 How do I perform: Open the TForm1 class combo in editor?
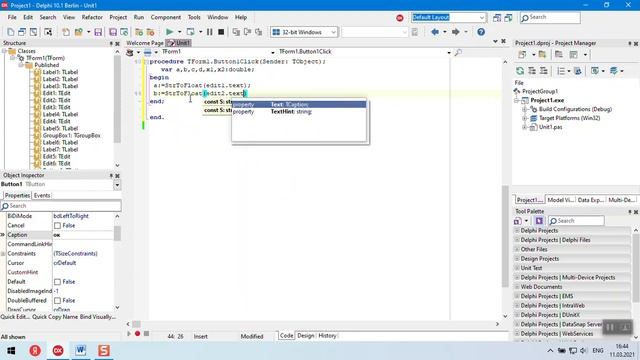pyautogui.click(x=273, y=52)
